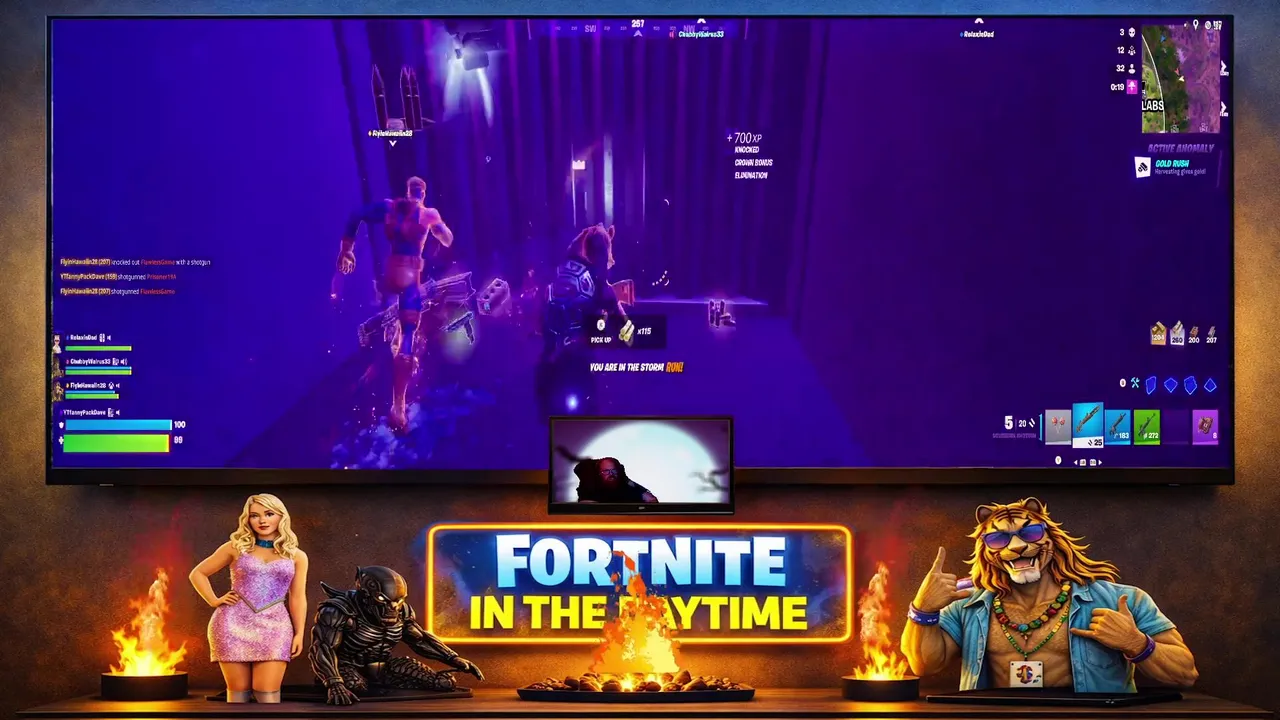Click the 'FlyinHawaiin28 shotgunned FlawlessGame' kill feed line
Viewport: 1280px width, 720px height.
117,292
